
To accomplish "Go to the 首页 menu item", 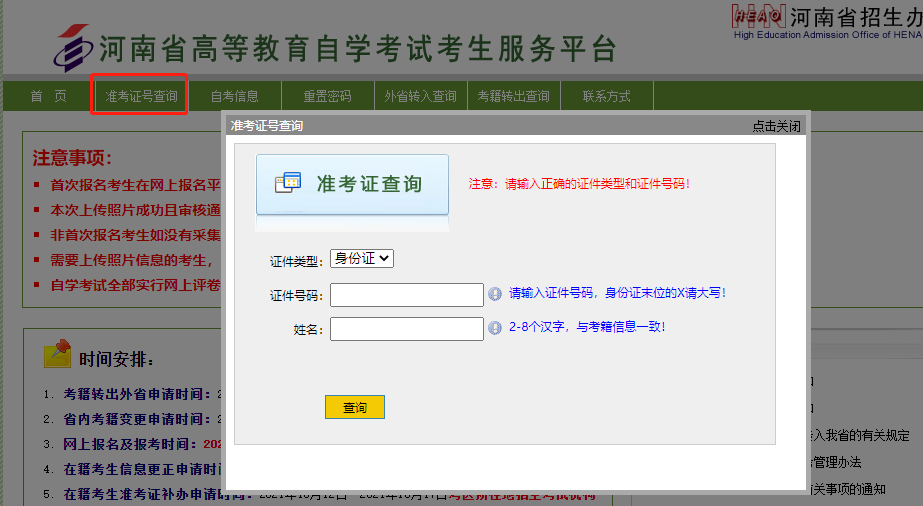I will [x=48, y=96].
